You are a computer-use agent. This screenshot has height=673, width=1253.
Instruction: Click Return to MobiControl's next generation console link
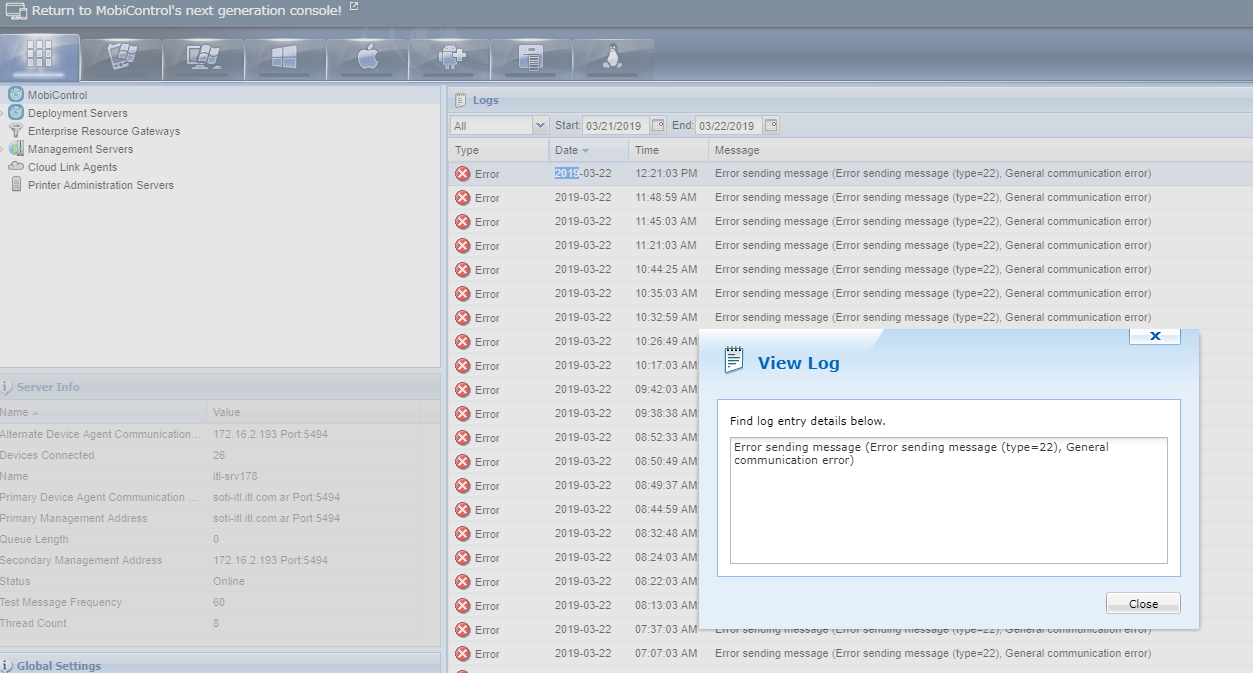pyautogui.click(x=186, y=10)
